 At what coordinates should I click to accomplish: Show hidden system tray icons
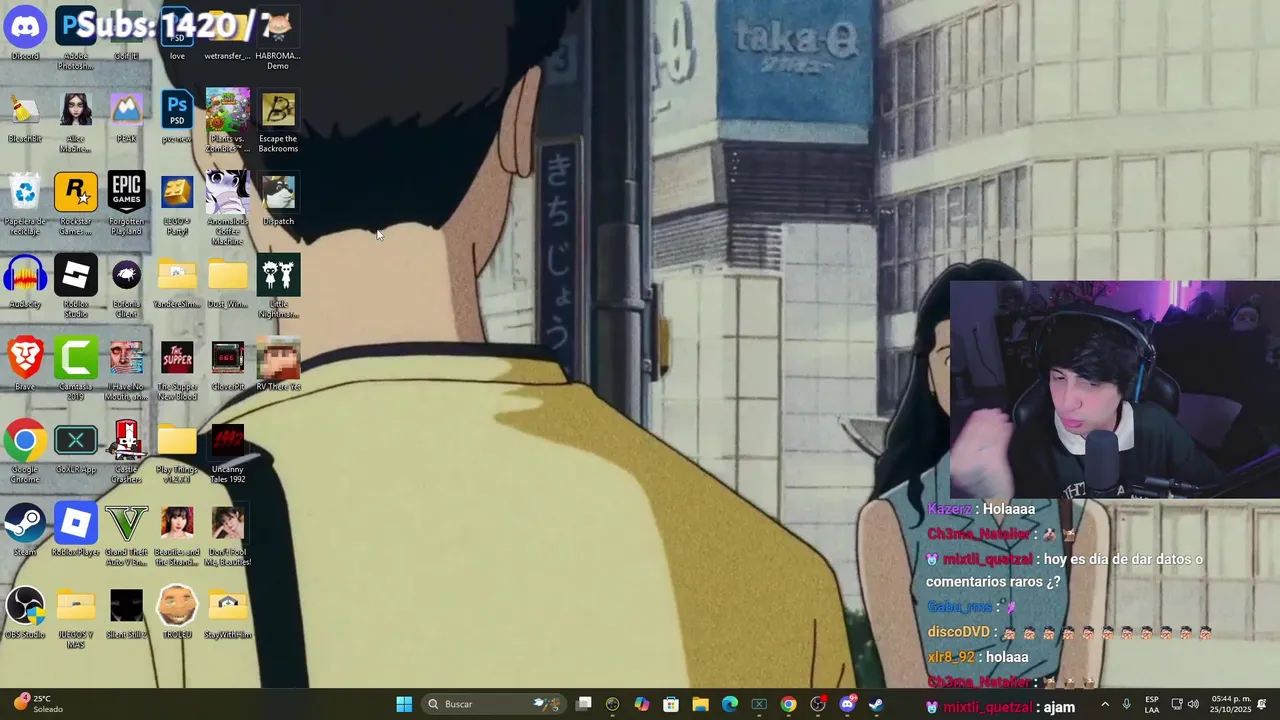[x=1105, y=704]
